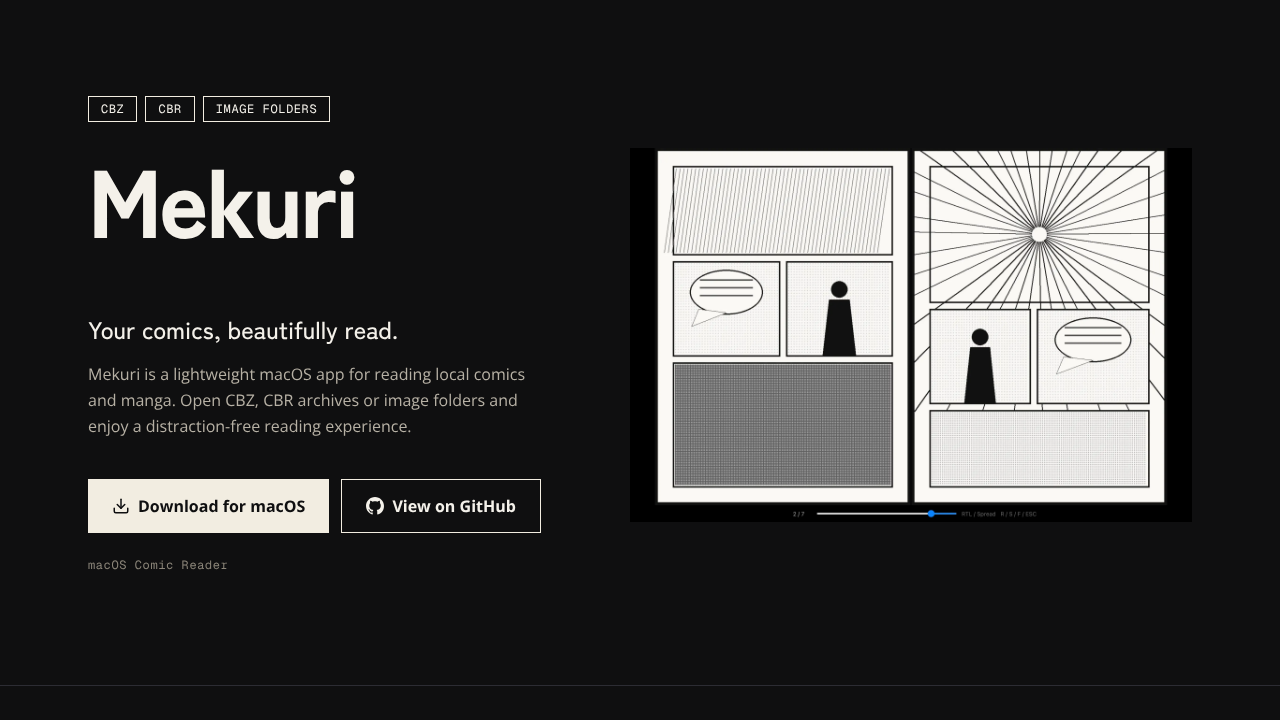1280x720 pixels.
Task: Click the CBR format tag
Action: coord(170,109)
